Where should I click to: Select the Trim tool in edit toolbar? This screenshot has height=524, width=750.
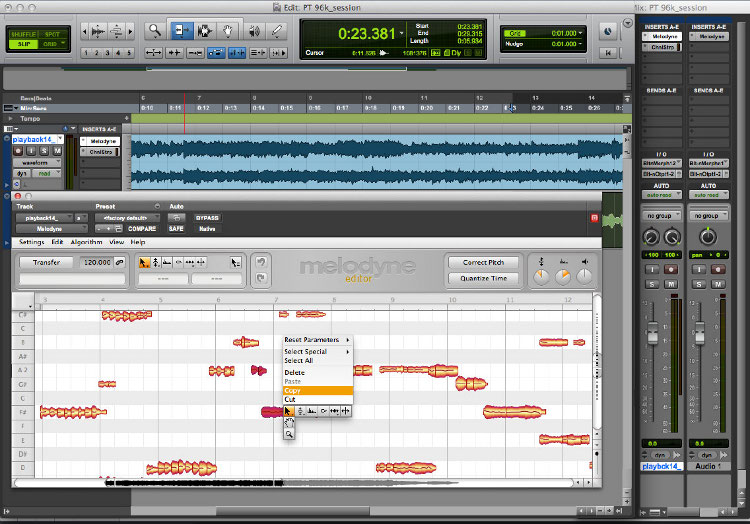(x=182, y=31)
